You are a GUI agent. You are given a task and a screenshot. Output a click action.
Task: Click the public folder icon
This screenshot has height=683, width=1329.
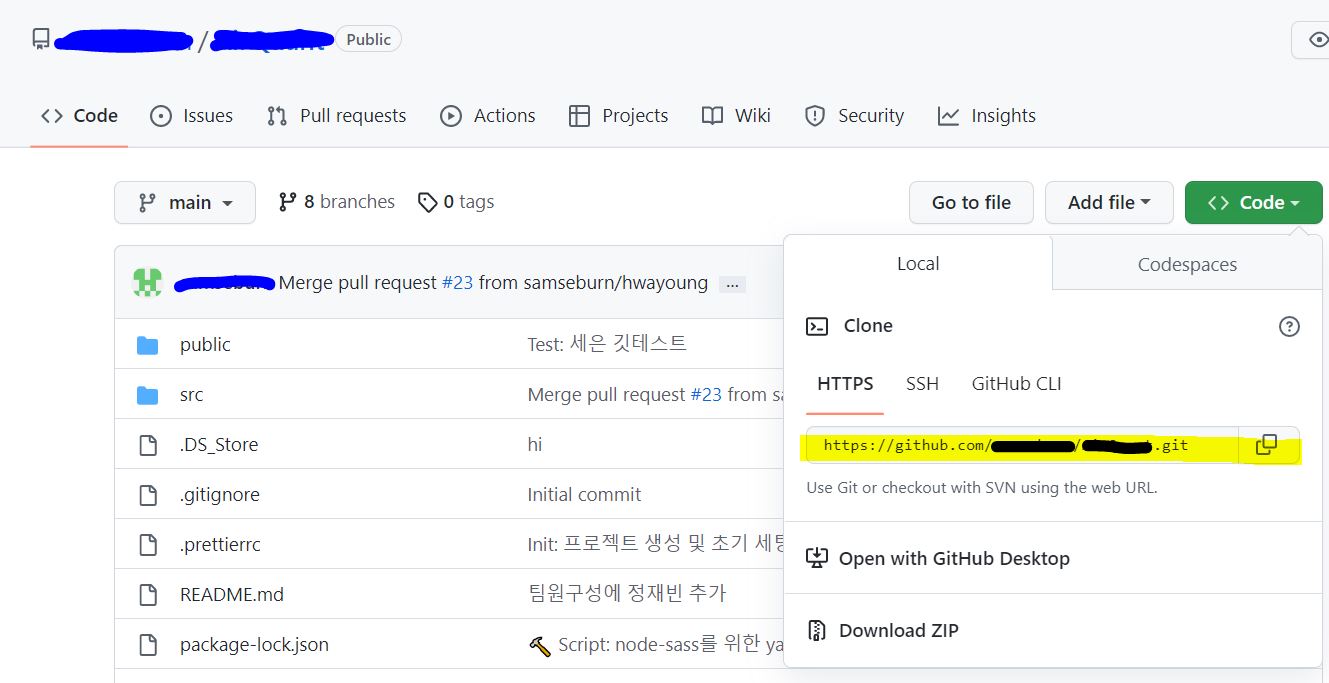tap(148, 345)
